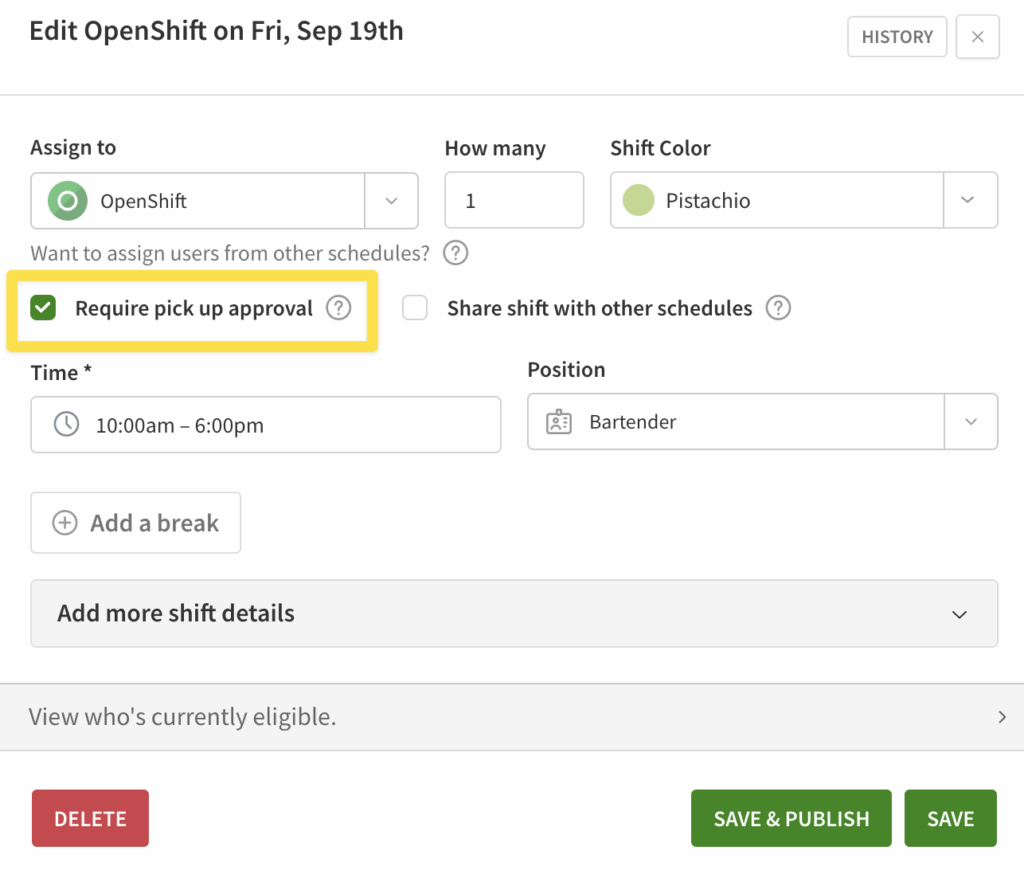
Task: Enable Share shift with other schedules
Action: pos(415,308)
